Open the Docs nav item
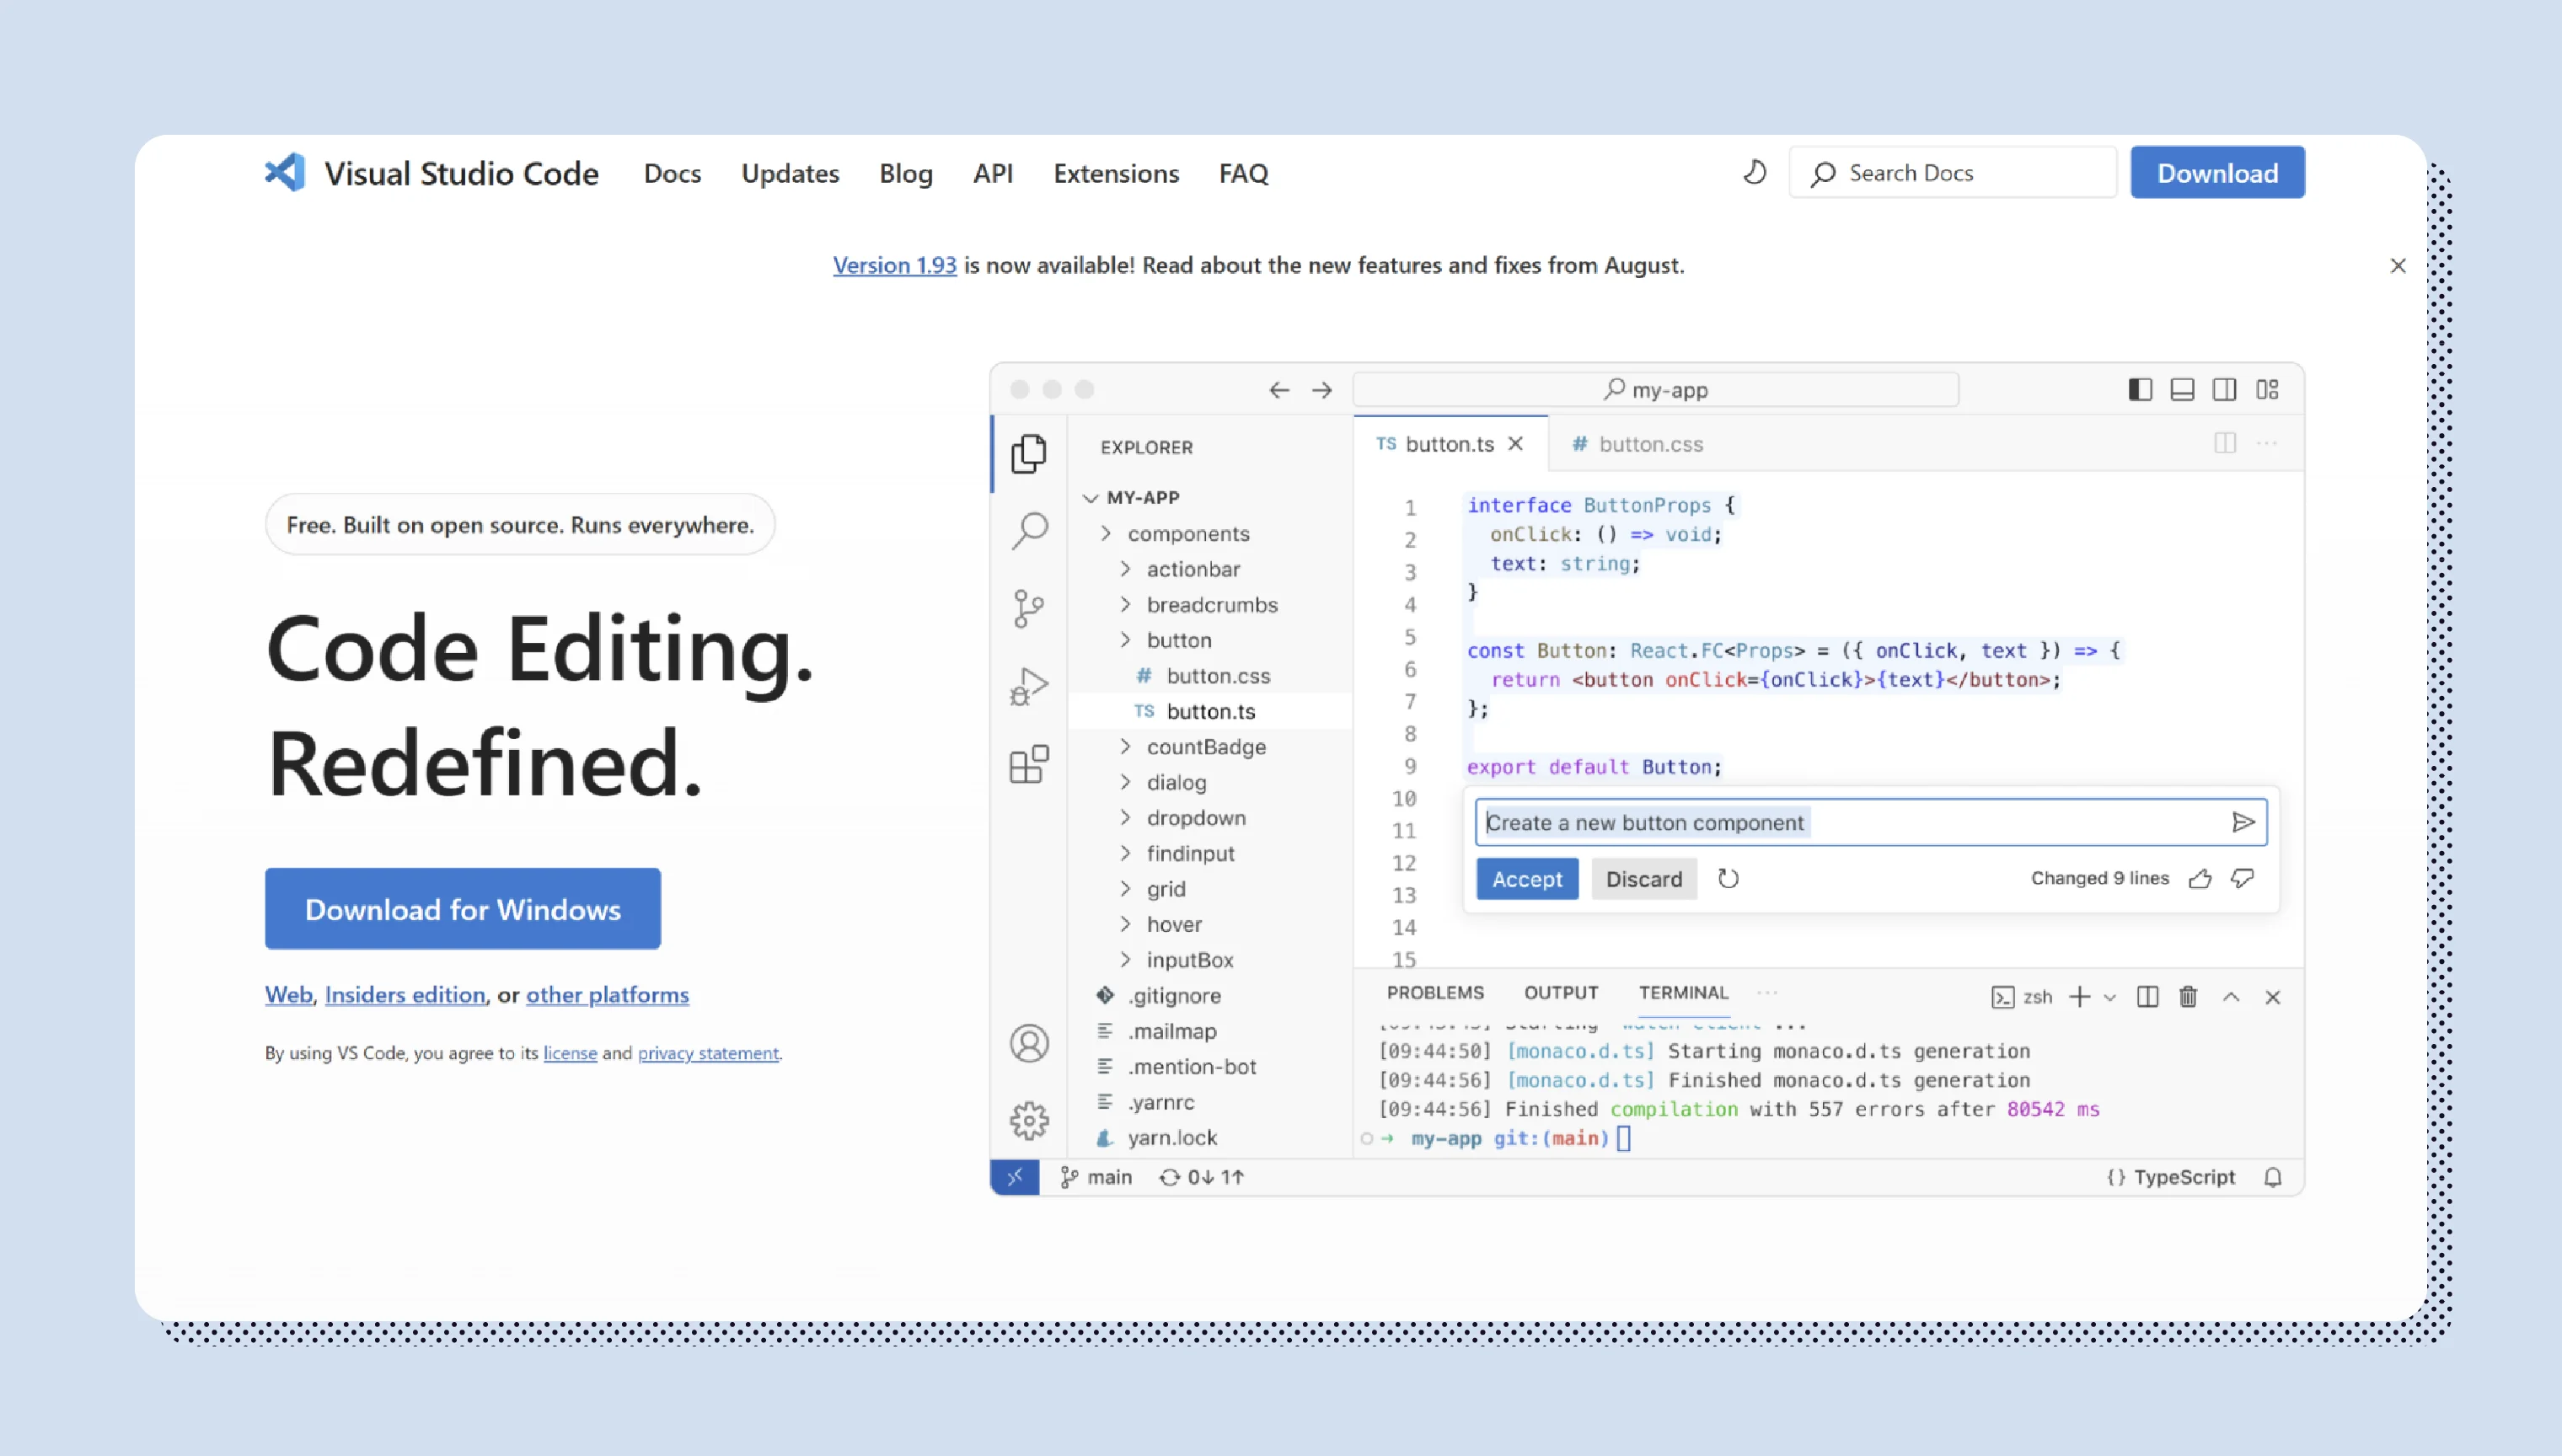The height and width of the screenshot is (1456, 2562). coord(672,173)
